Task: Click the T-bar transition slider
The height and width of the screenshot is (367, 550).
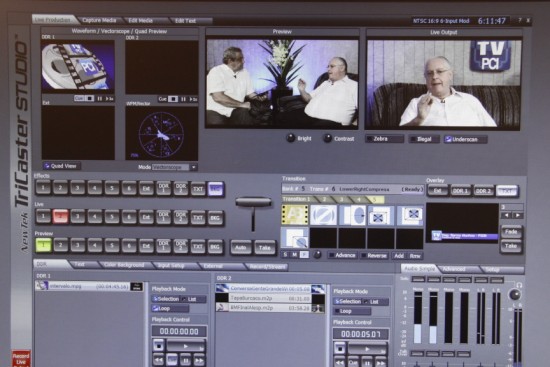Action: (253, 203)
